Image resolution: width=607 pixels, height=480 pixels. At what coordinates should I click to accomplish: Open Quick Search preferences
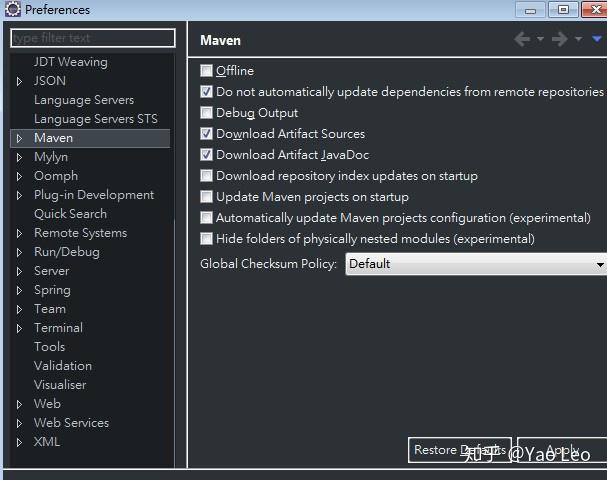(x=70, y=214)
